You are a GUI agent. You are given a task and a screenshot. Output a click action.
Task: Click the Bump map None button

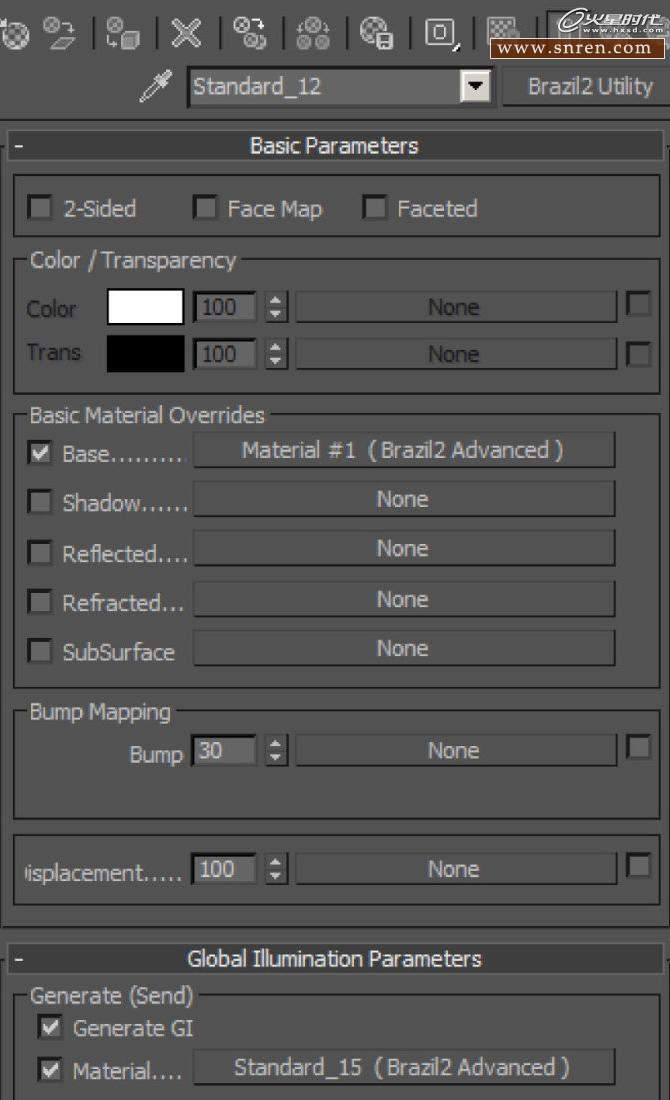tap(456, 751)
